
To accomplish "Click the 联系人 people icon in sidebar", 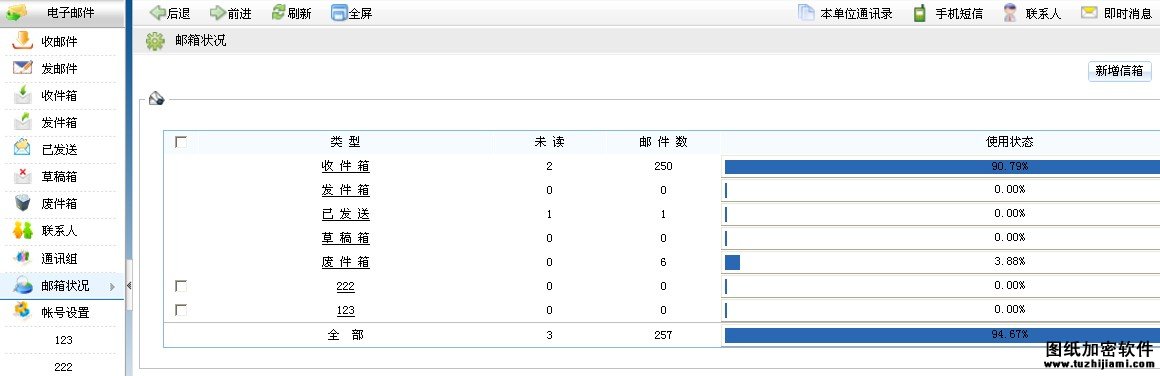I will point(23,230).
